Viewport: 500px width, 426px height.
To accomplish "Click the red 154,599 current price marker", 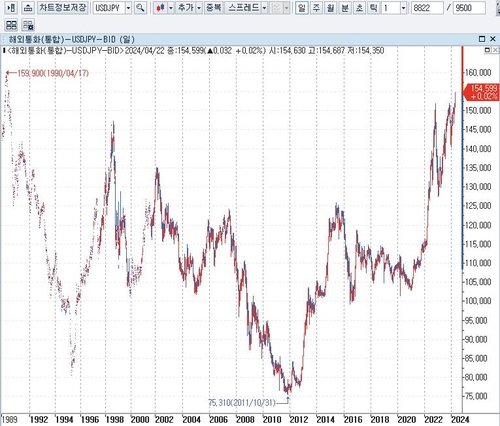I will 482,92.
